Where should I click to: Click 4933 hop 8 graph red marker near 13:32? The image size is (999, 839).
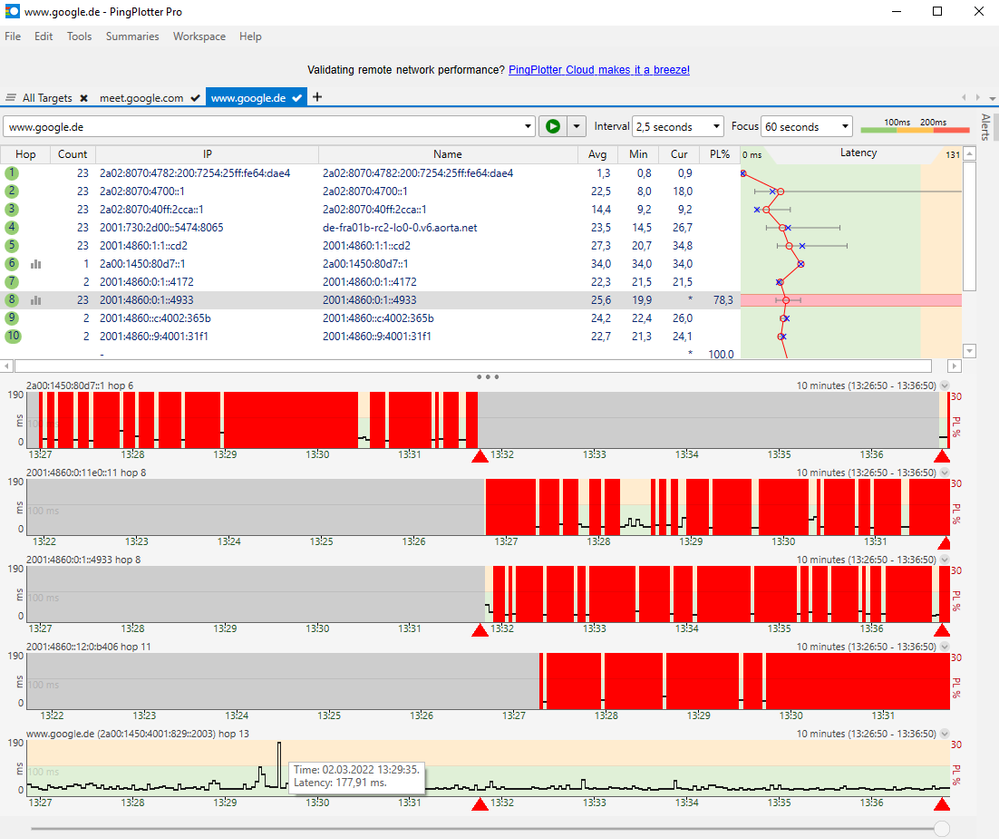coord(480,630)
